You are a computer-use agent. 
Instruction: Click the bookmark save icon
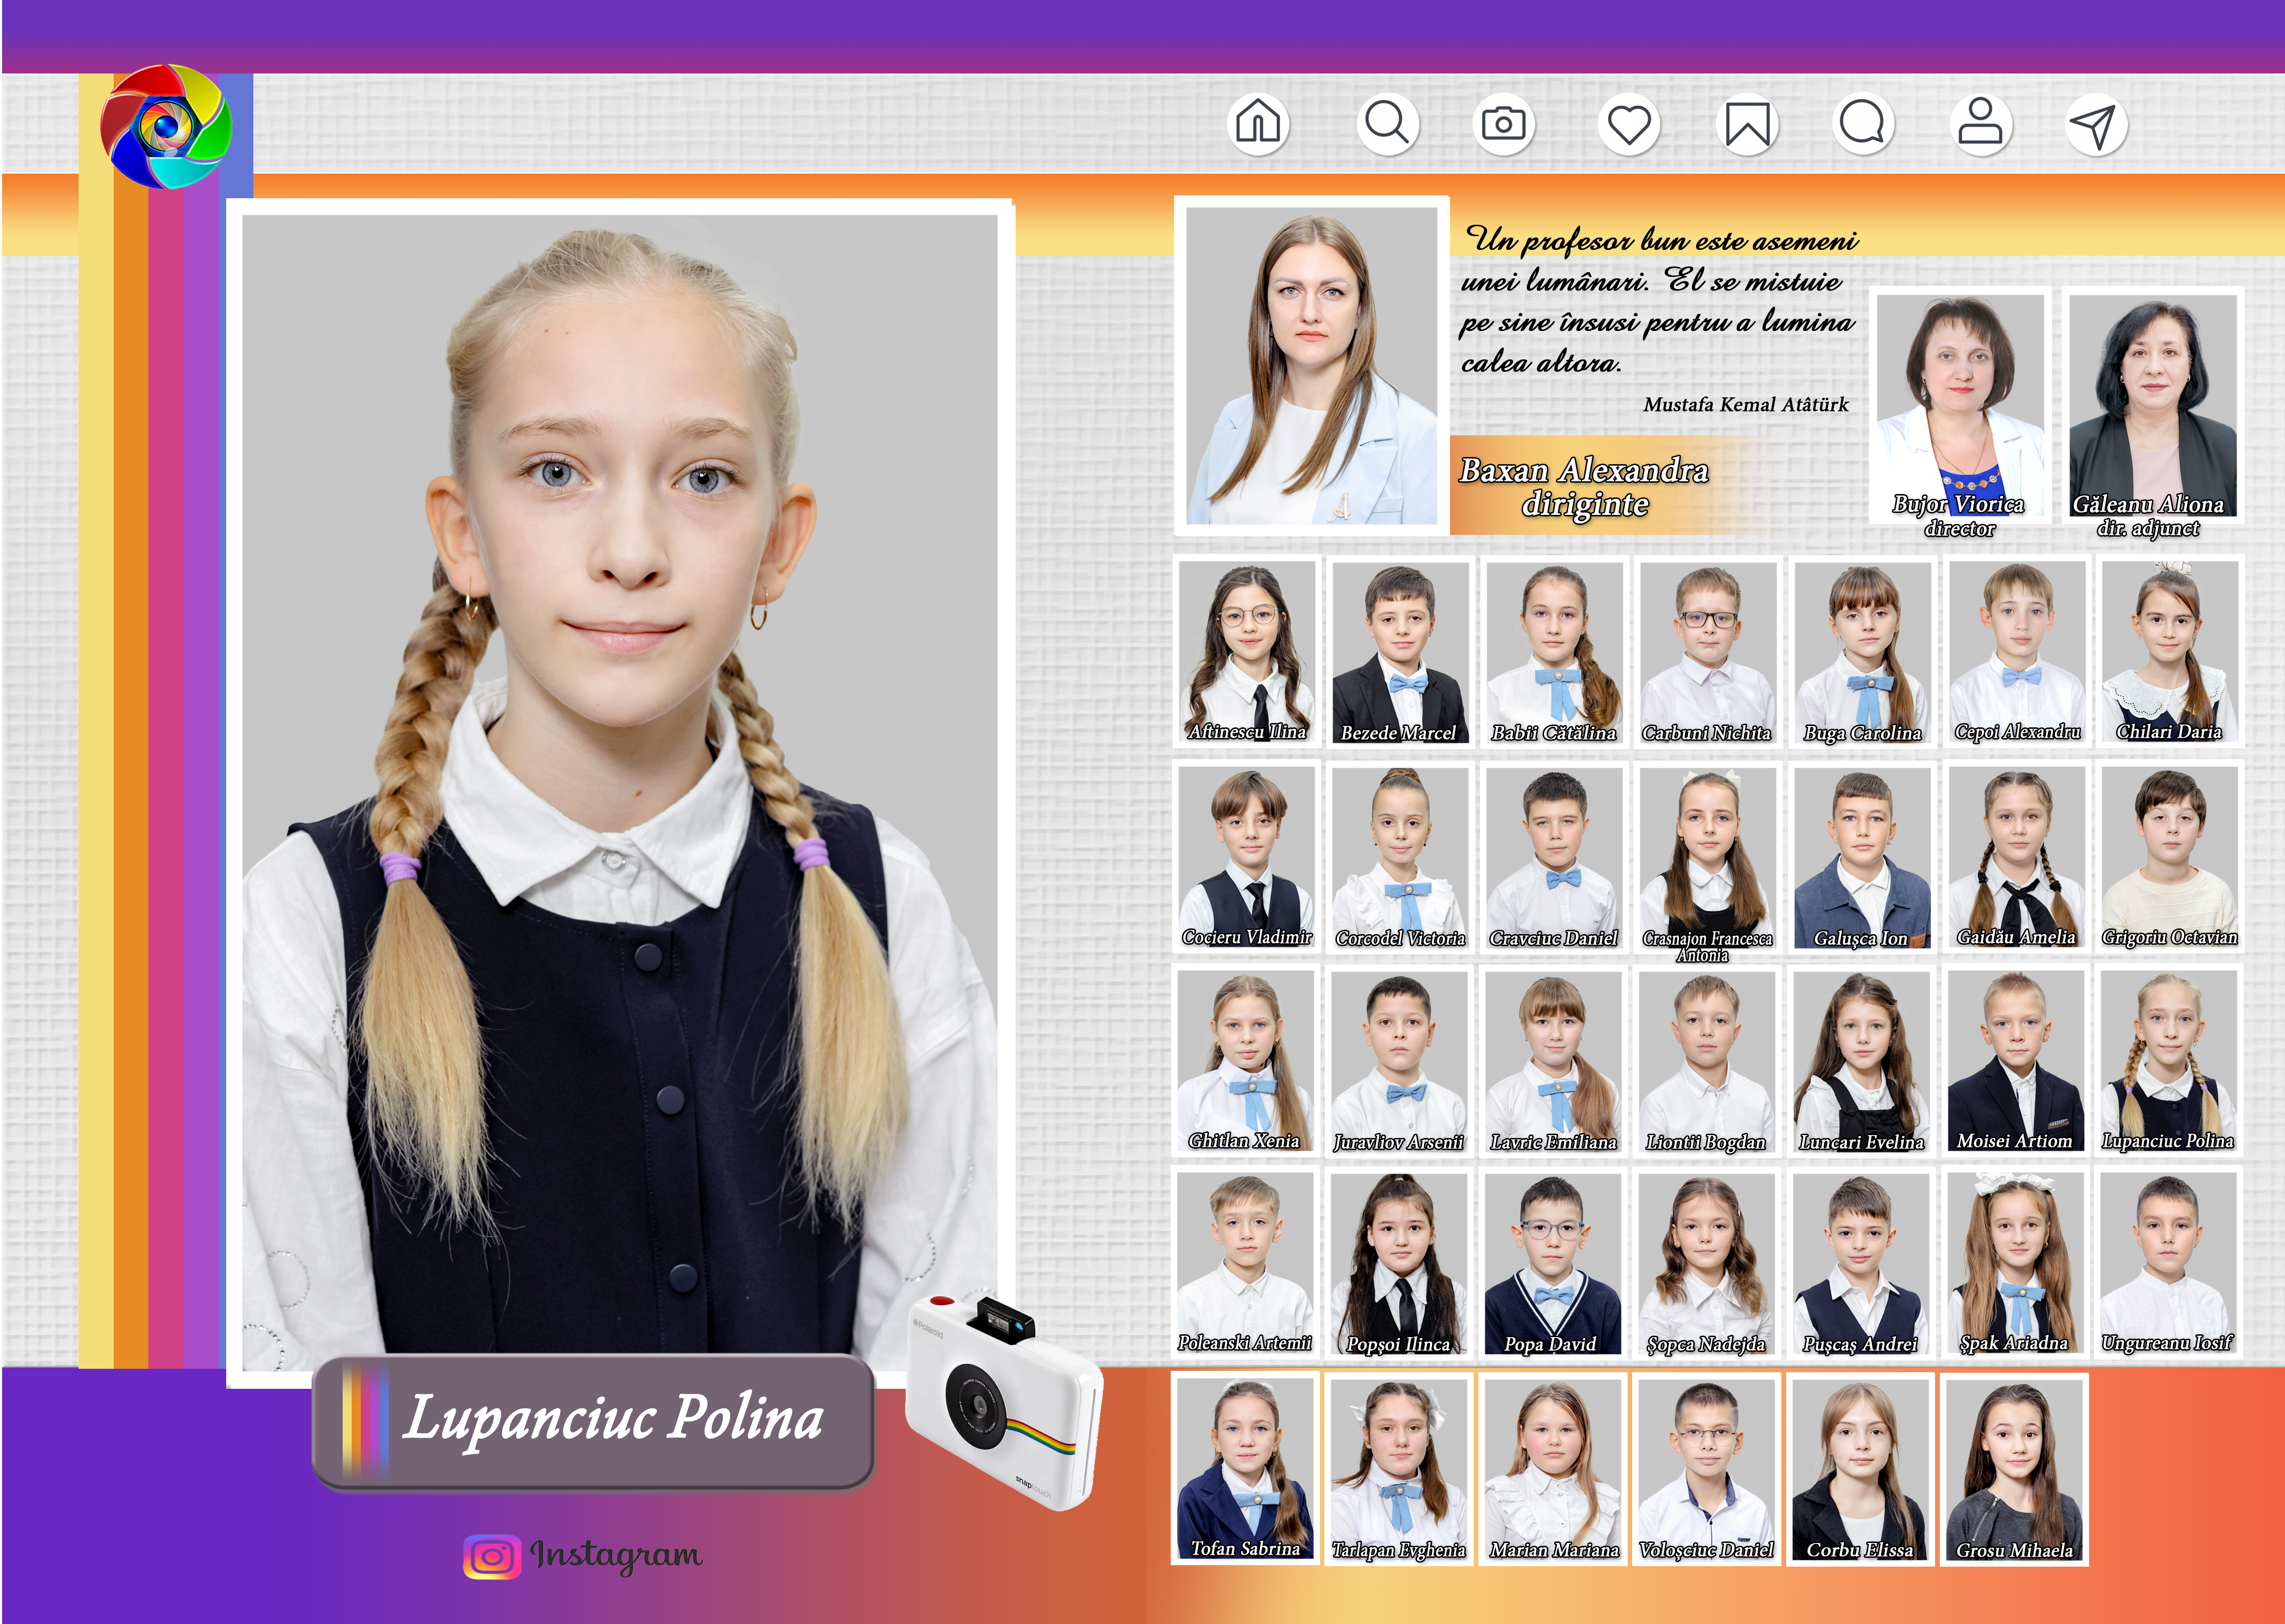pyautogui.click(x=1747, y=125)
